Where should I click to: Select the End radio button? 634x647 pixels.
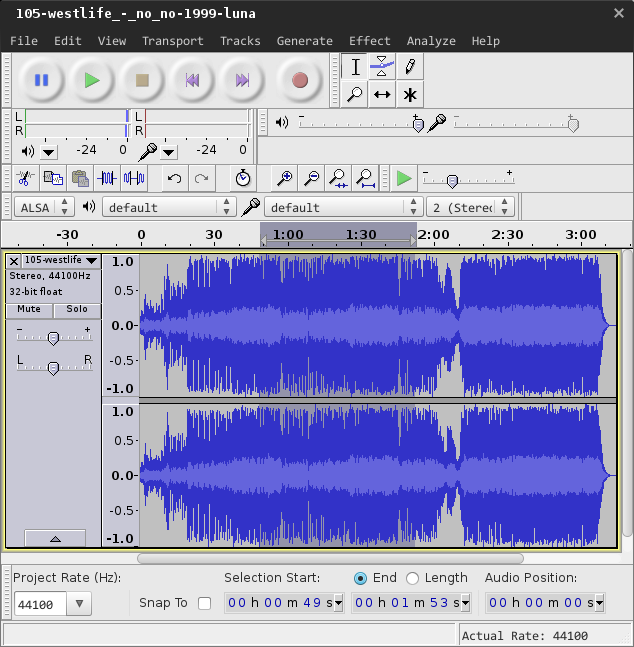(x=360, y=578)
